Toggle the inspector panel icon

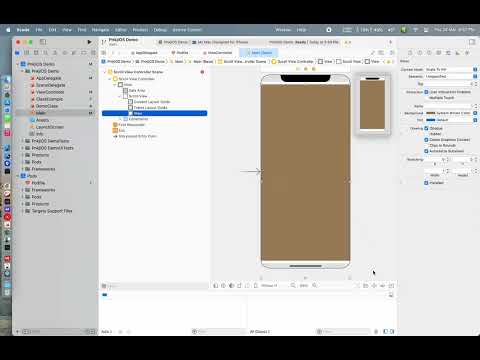click(472, 42)
